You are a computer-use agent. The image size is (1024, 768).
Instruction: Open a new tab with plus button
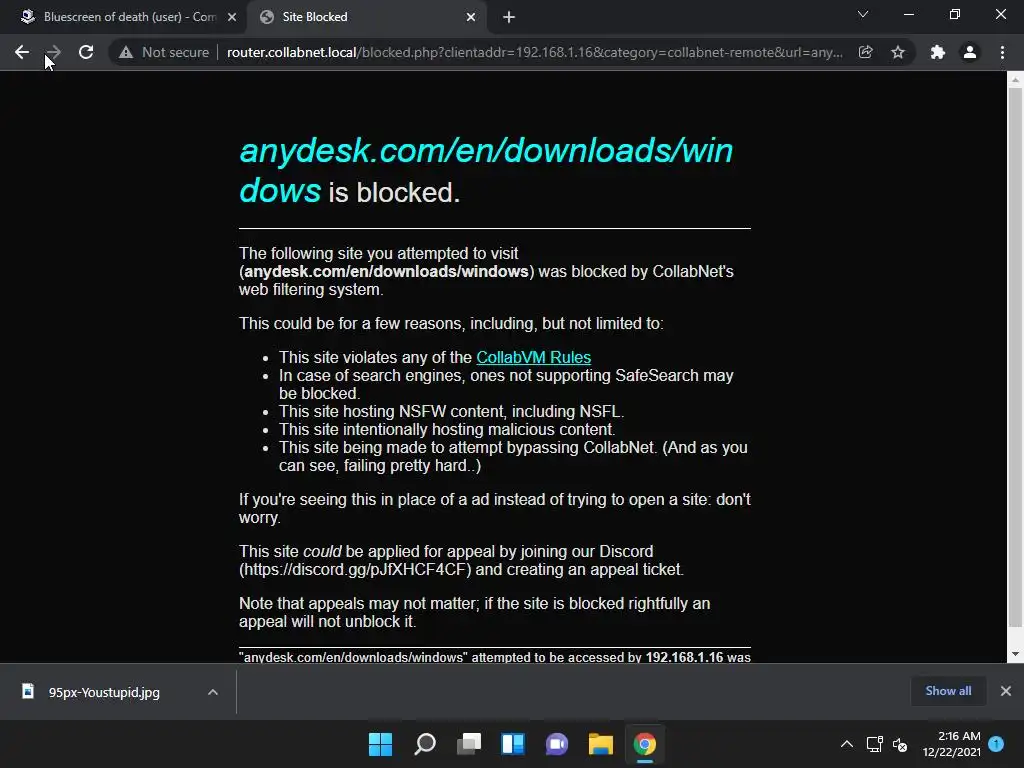pos(509,17)
